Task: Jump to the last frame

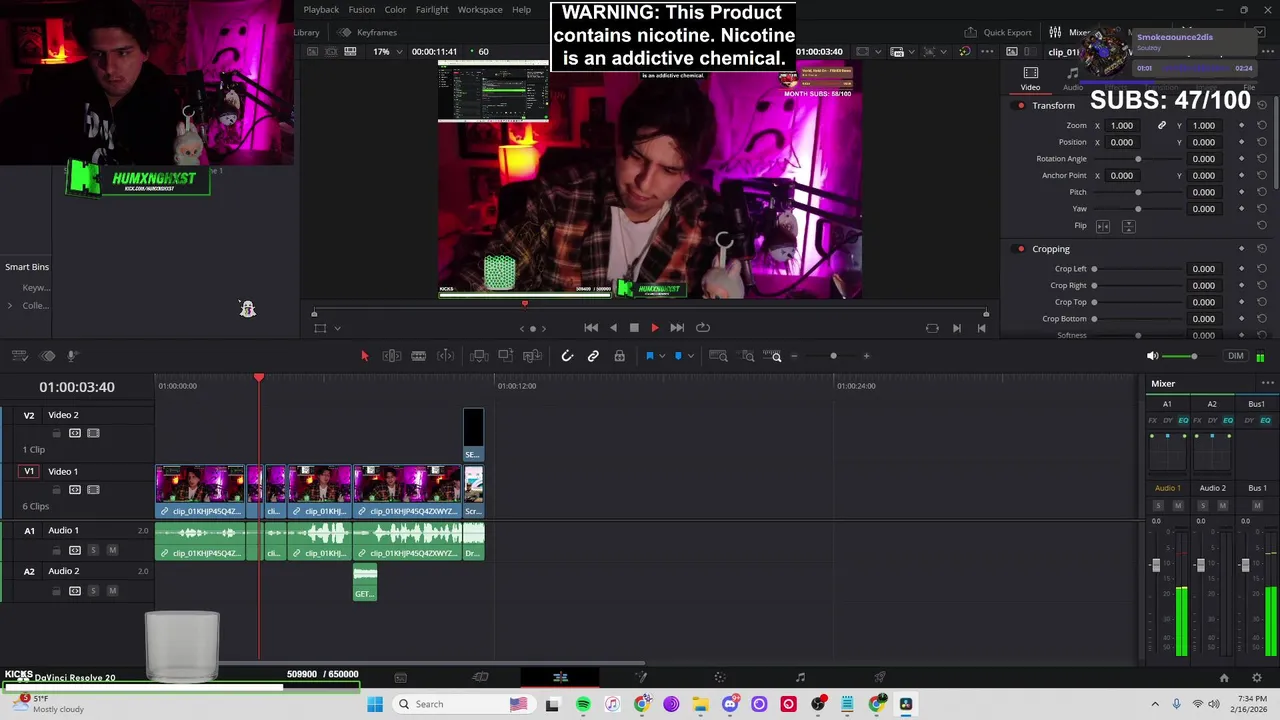Action: [x=677, y=328]
